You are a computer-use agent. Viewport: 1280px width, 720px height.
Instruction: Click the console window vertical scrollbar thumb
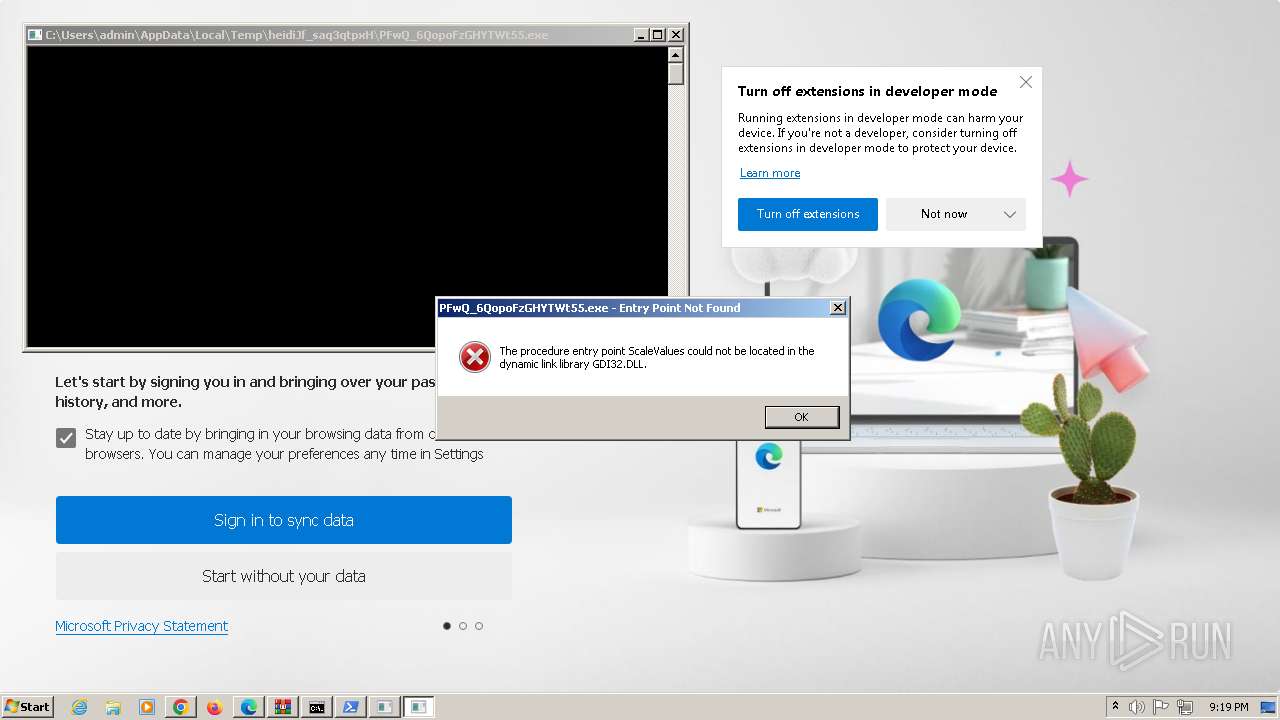click(x=676, y=73)
